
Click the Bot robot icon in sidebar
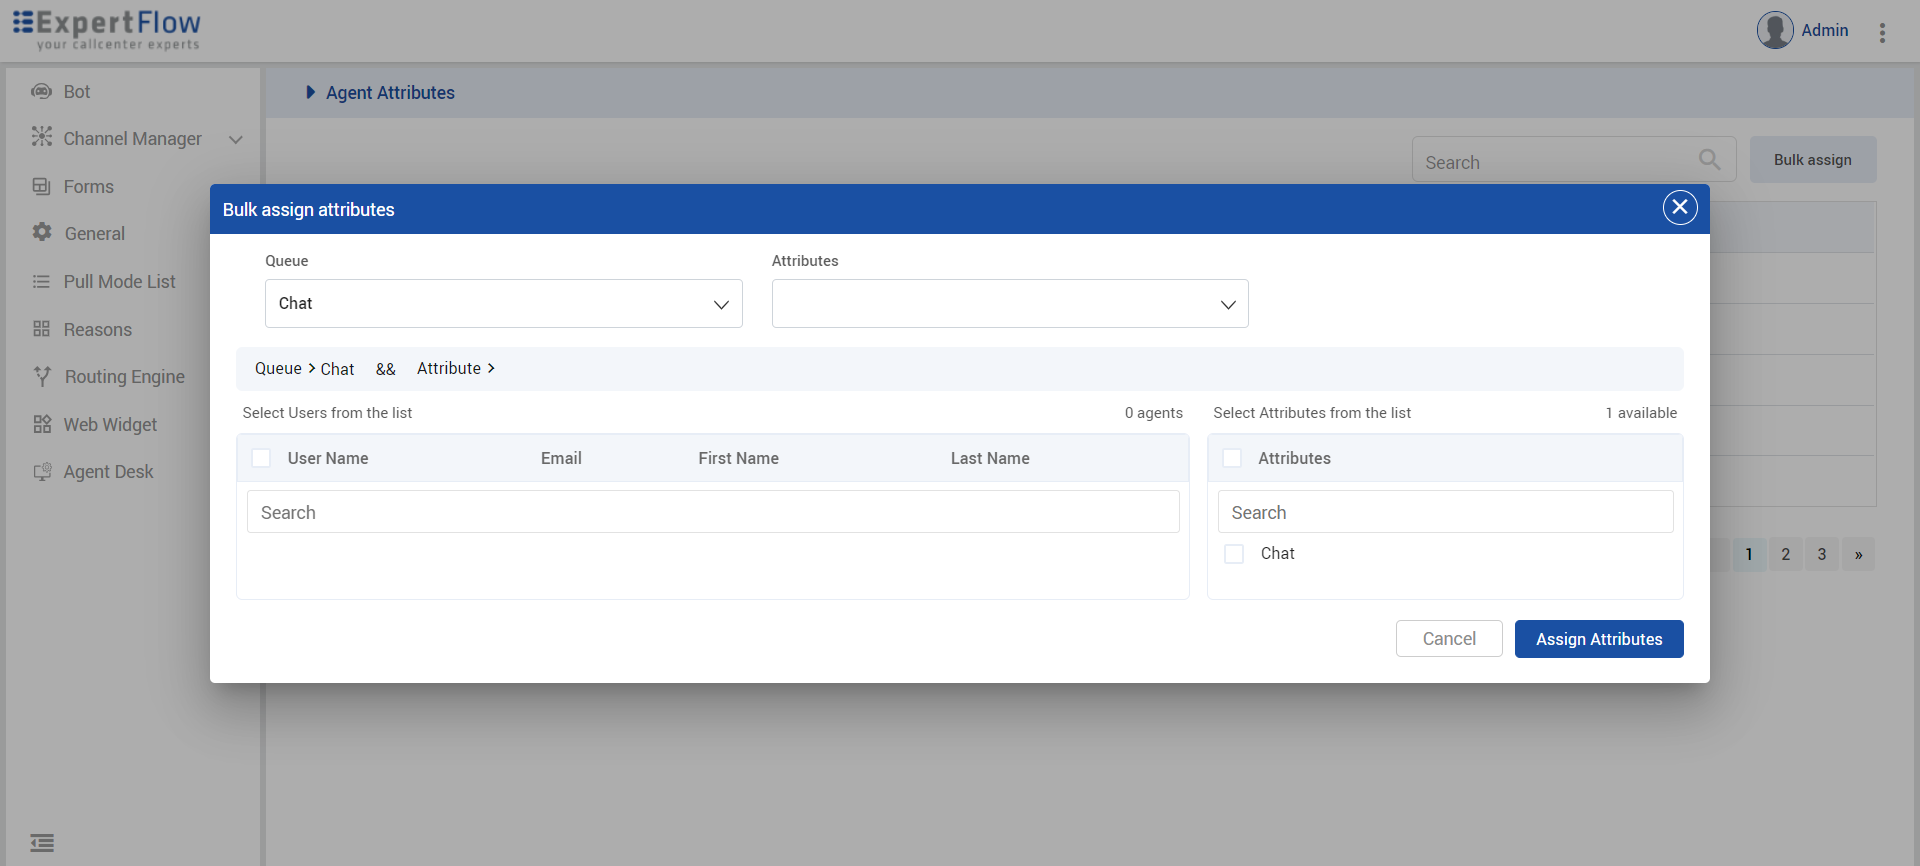click(x=41, y=92)
